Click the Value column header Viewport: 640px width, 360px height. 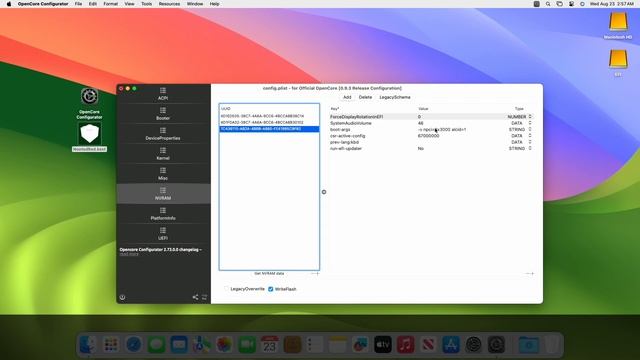coord(423,109)
